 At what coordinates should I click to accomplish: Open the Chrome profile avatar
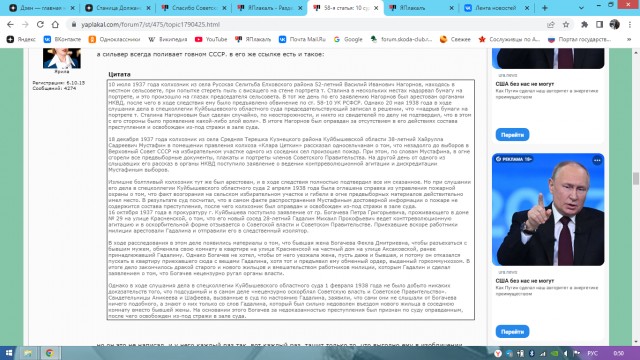pos(614,24)
